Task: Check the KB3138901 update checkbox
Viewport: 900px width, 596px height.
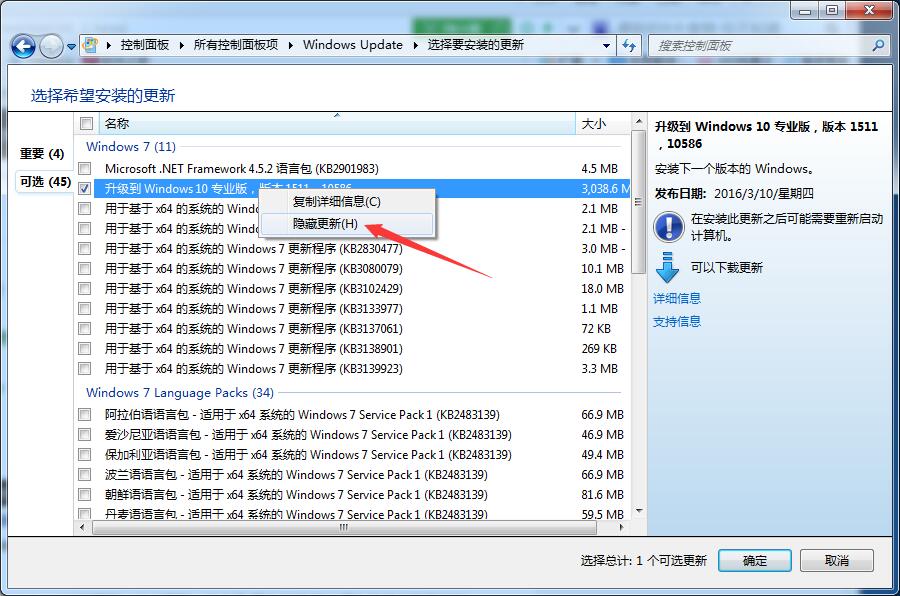Action: (85, 349)
